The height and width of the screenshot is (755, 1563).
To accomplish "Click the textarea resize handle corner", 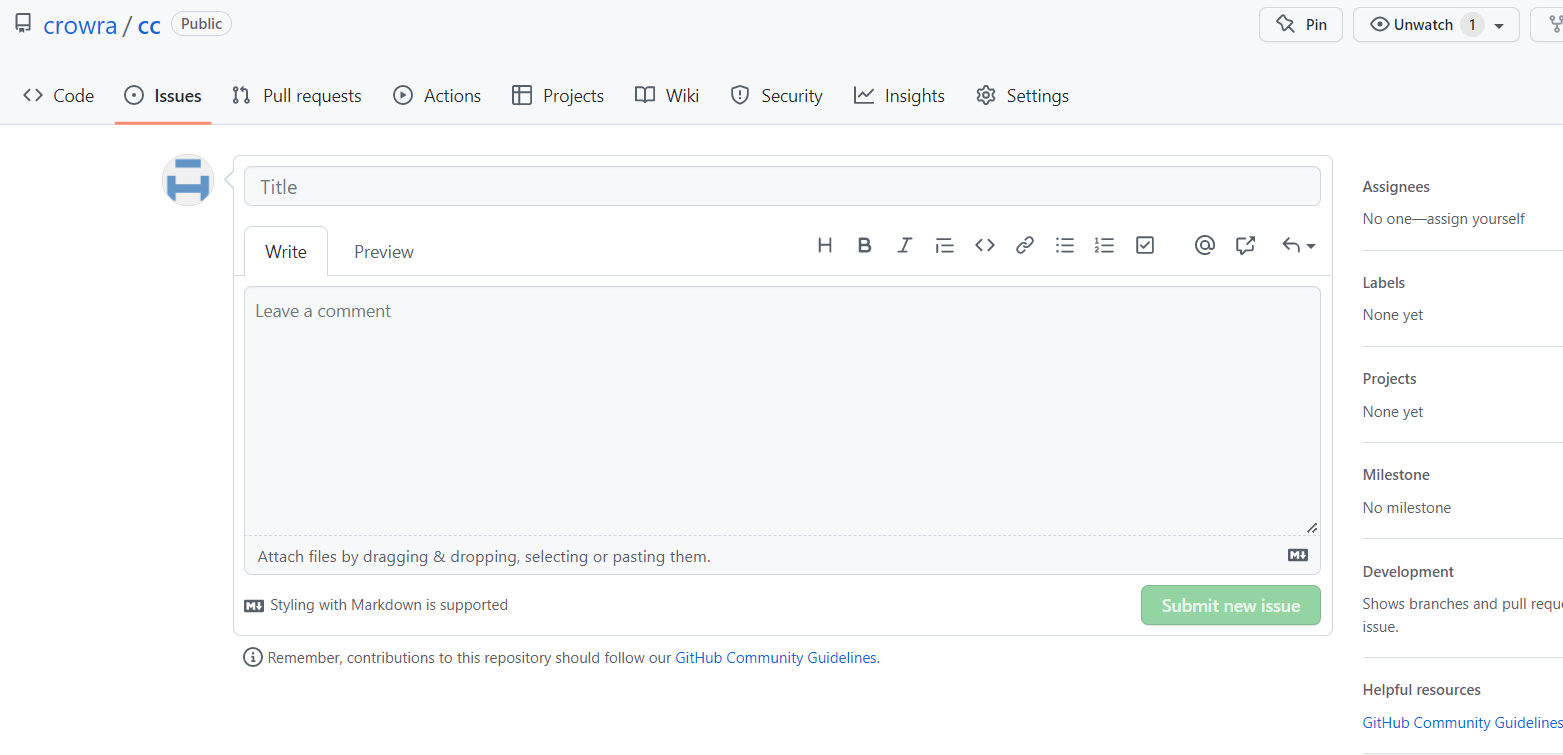I will point(1311,527).
